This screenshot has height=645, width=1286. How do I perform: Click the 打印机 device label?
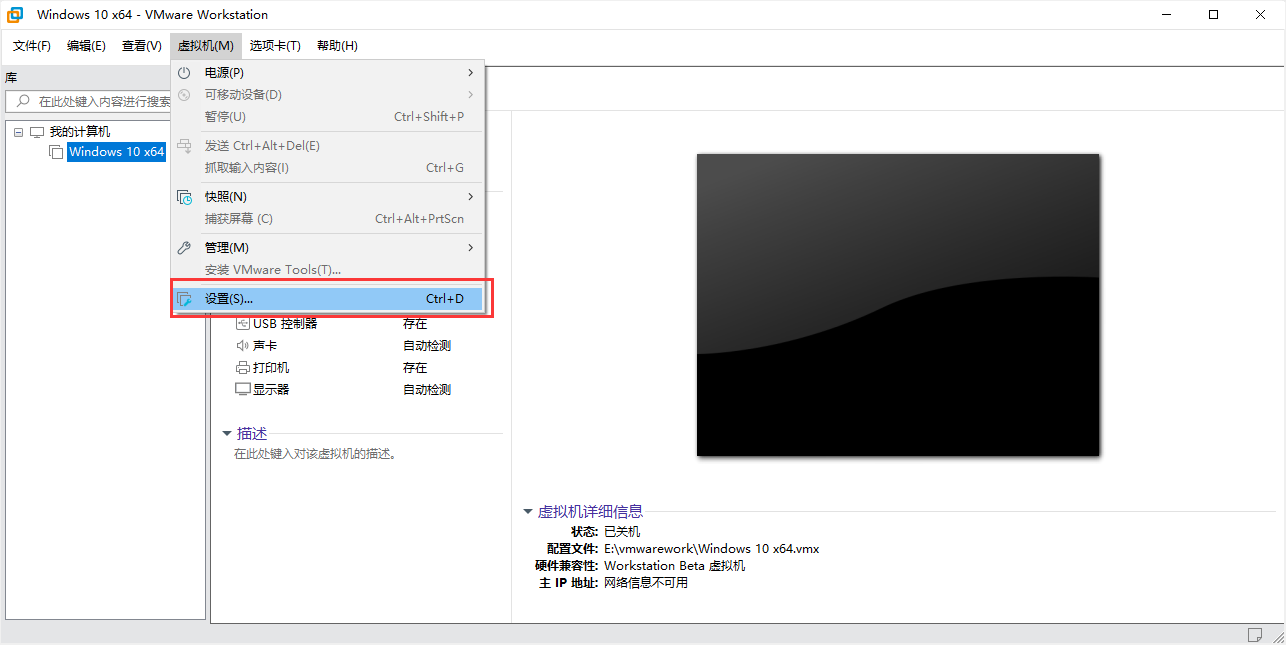pos(271,368)
